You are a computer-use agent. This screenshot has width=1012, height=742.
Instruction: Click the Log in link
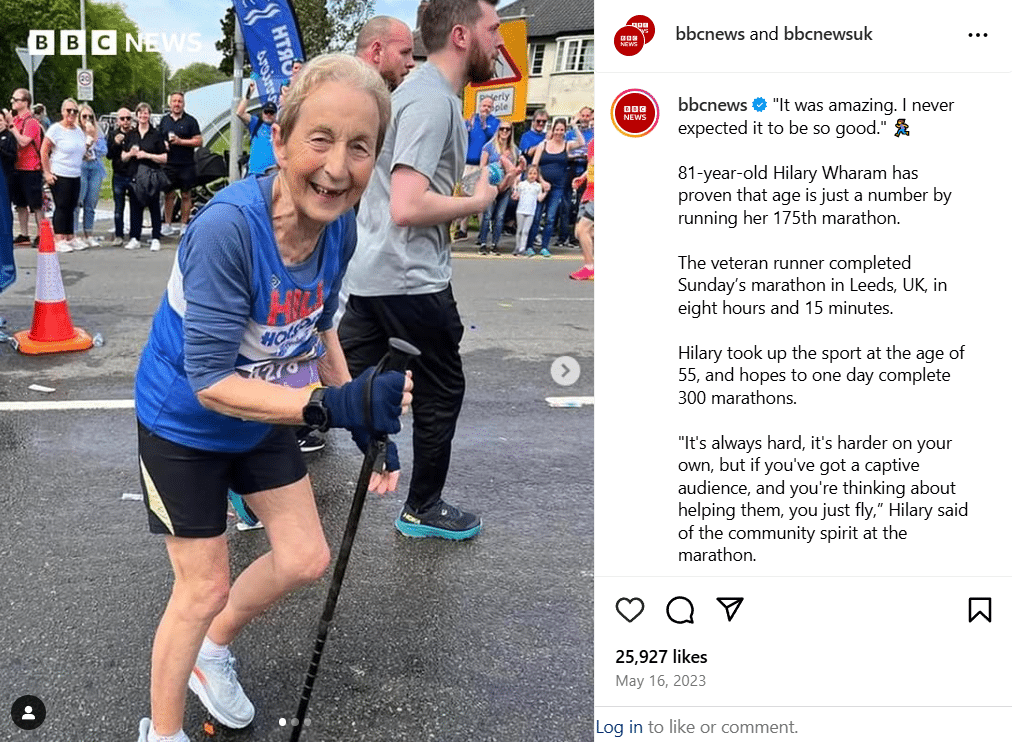point(619,727)
